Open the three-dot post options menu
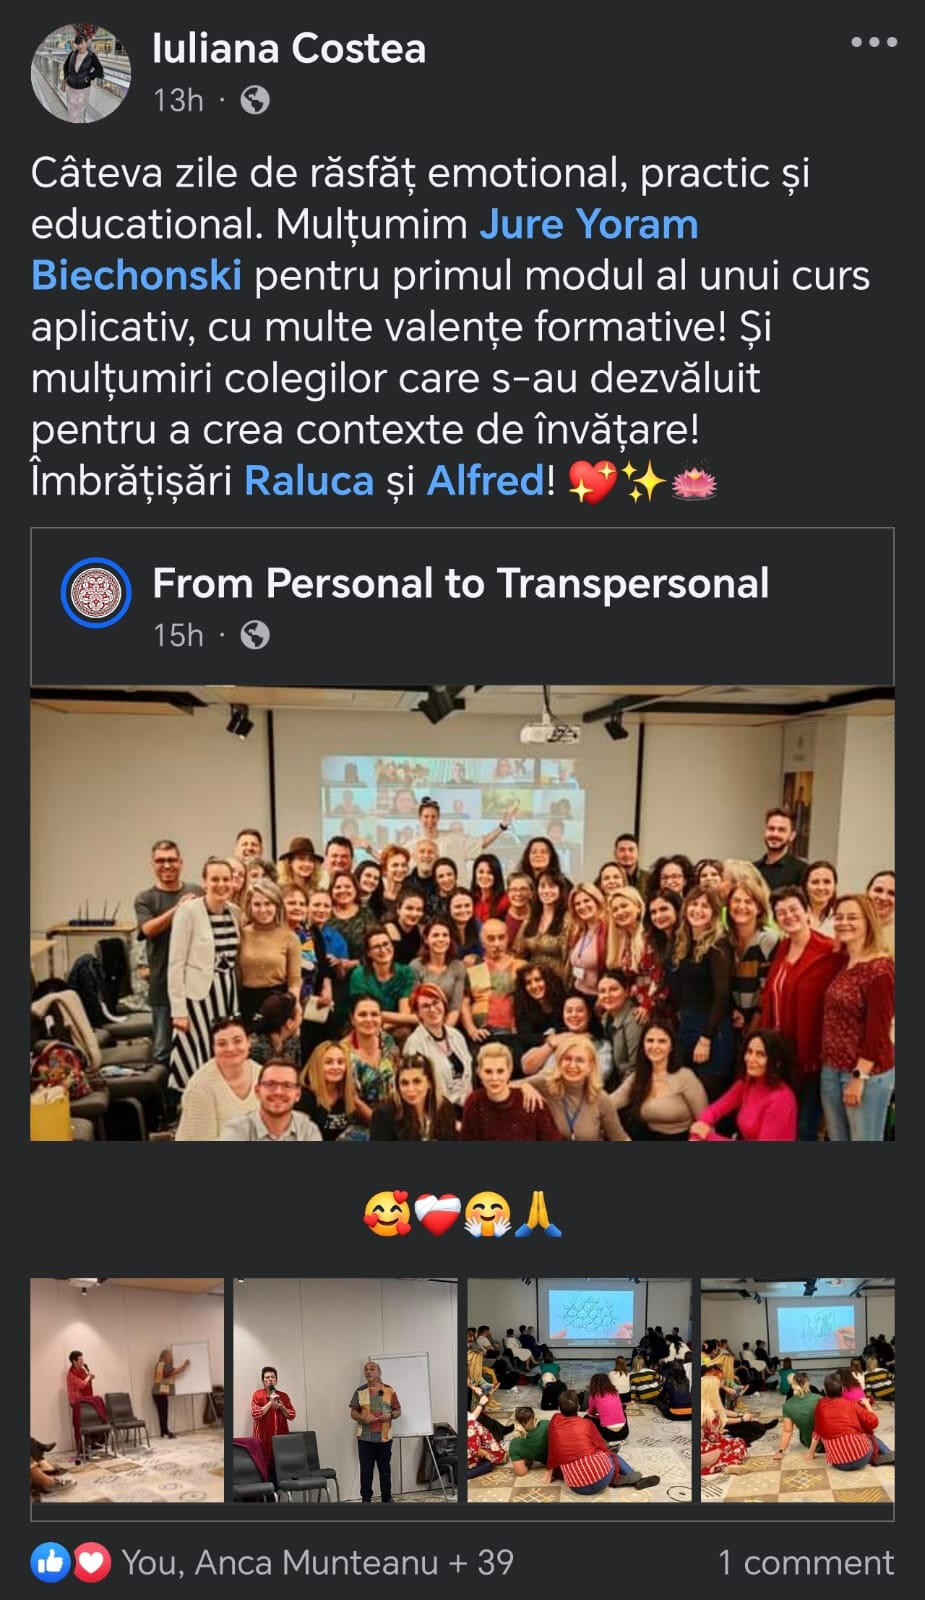925x1600 pixels. (873, 42)
